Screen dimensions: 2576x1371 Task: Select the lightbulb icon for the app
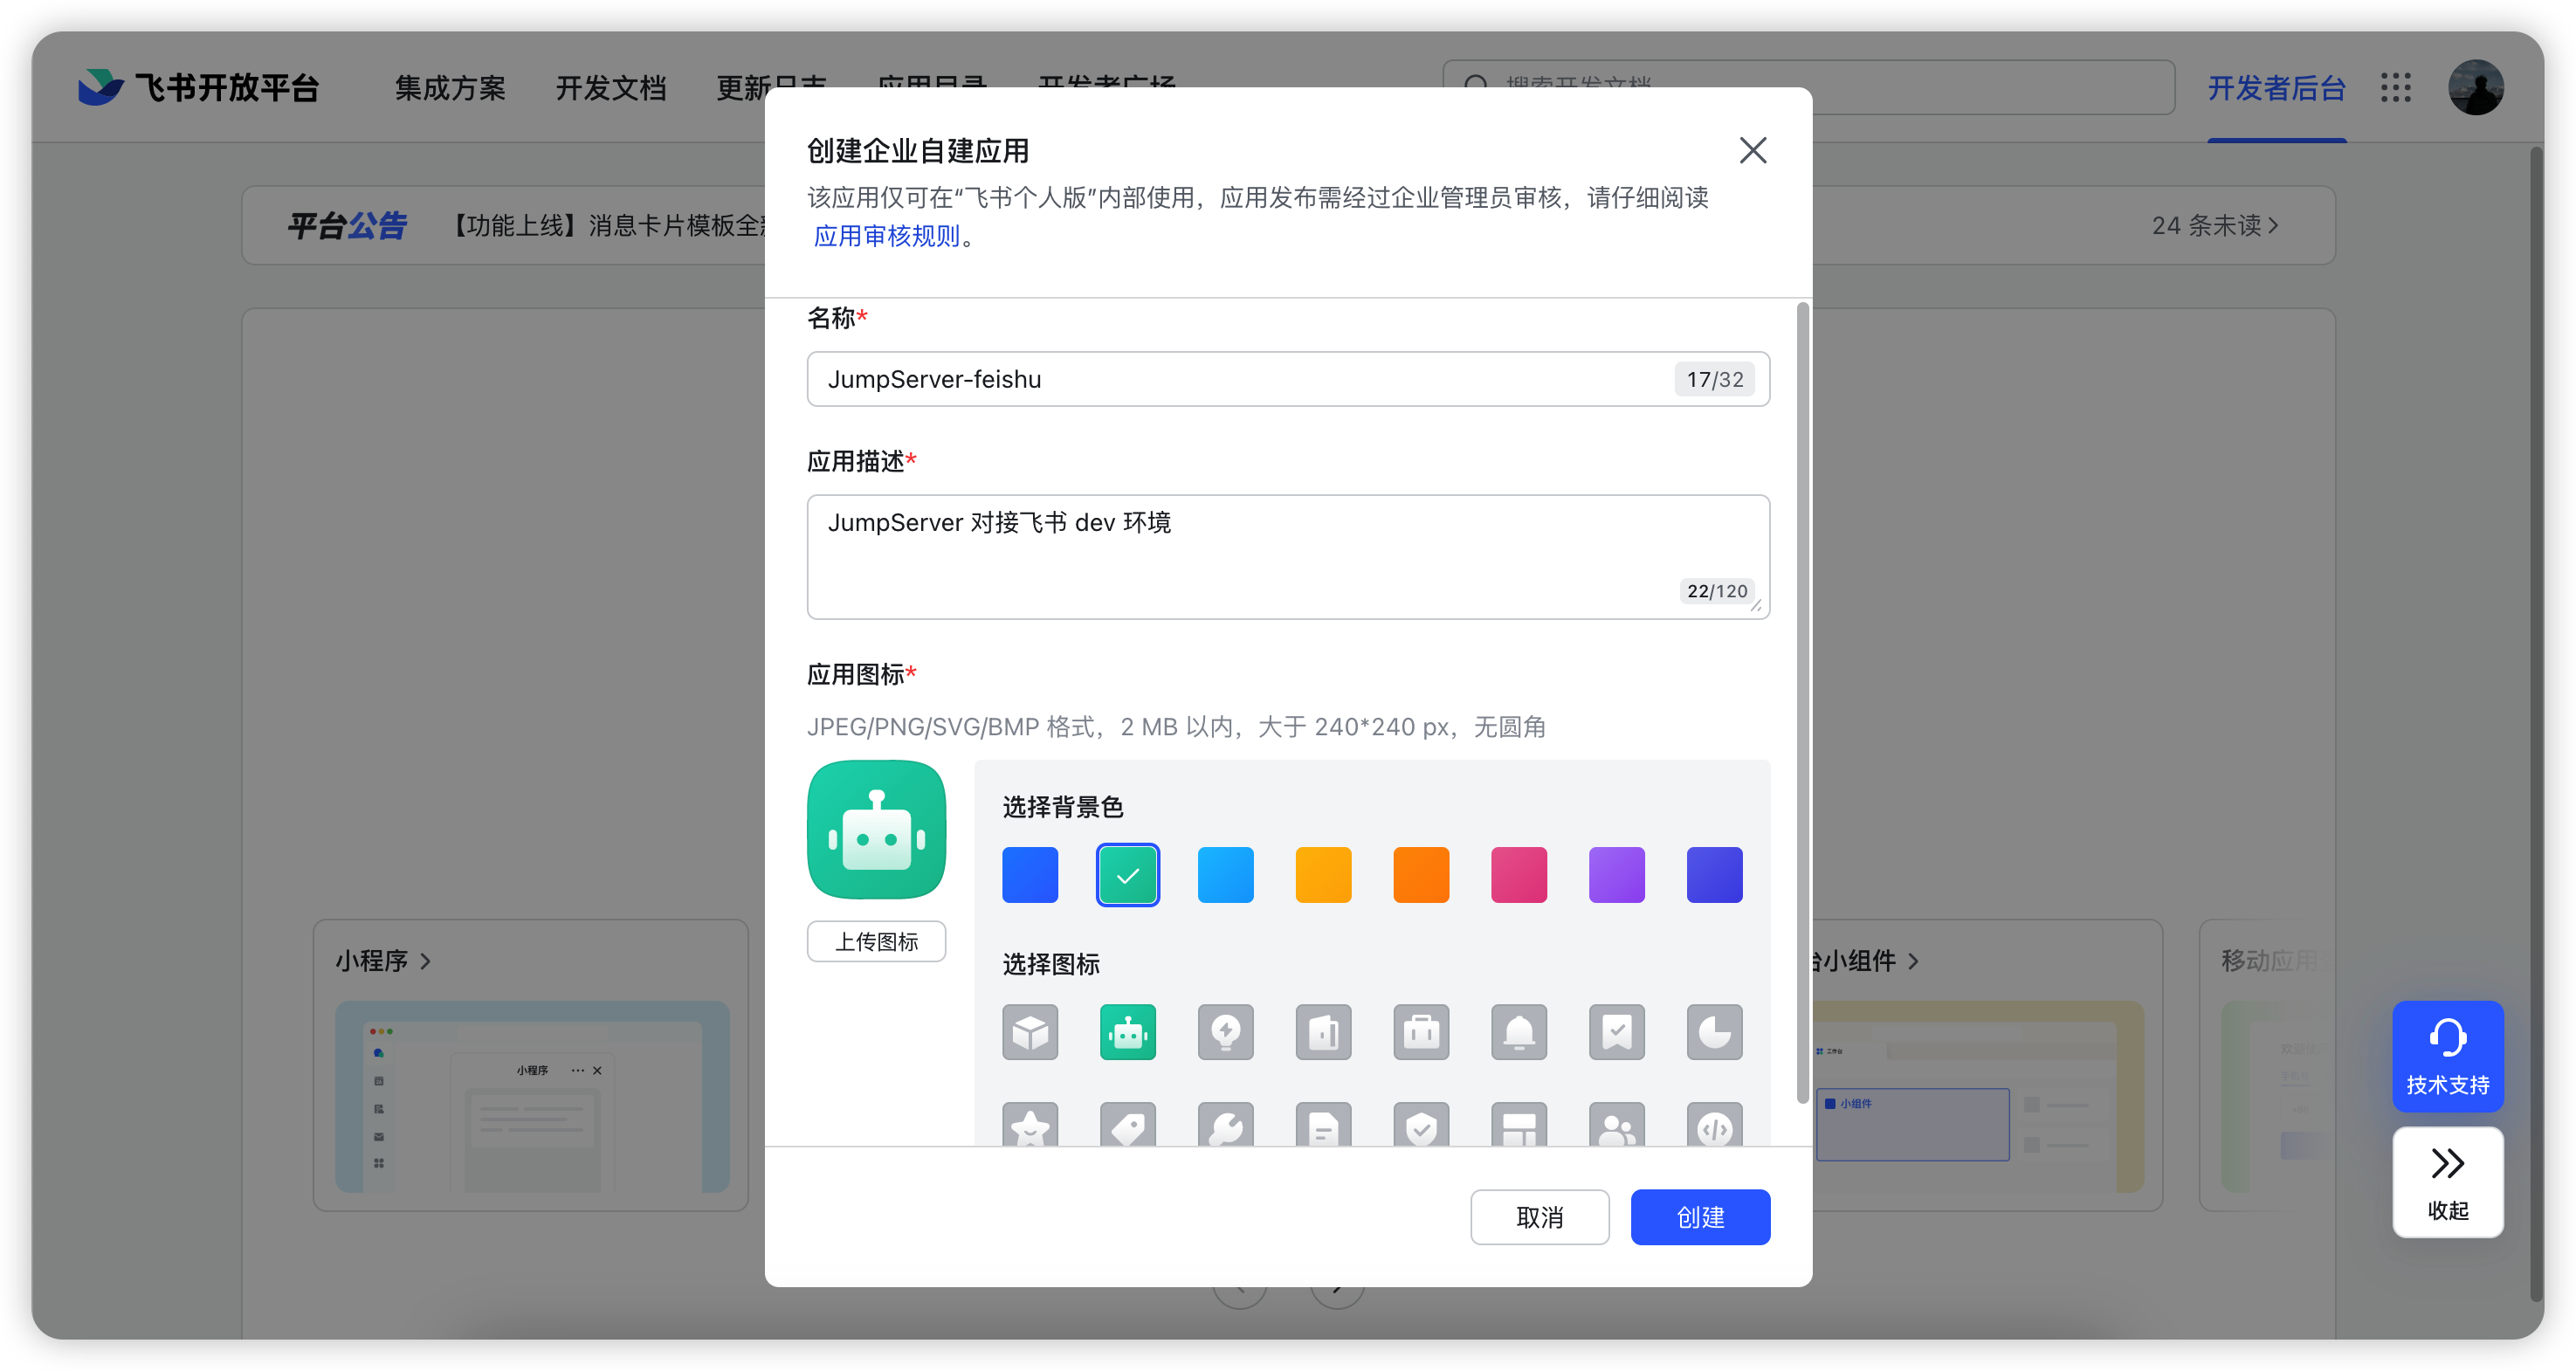[x=1225, y=1032]
